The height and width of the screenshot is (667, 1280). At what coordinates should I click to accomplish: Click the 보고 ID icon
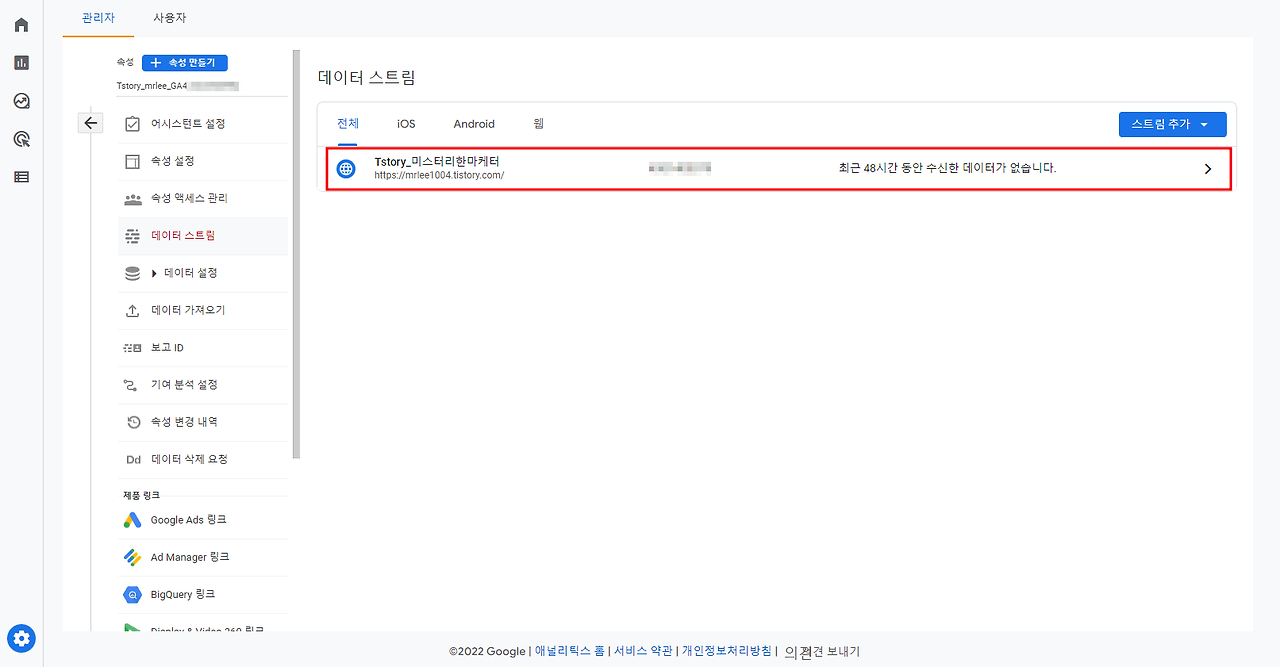point(132,348)
